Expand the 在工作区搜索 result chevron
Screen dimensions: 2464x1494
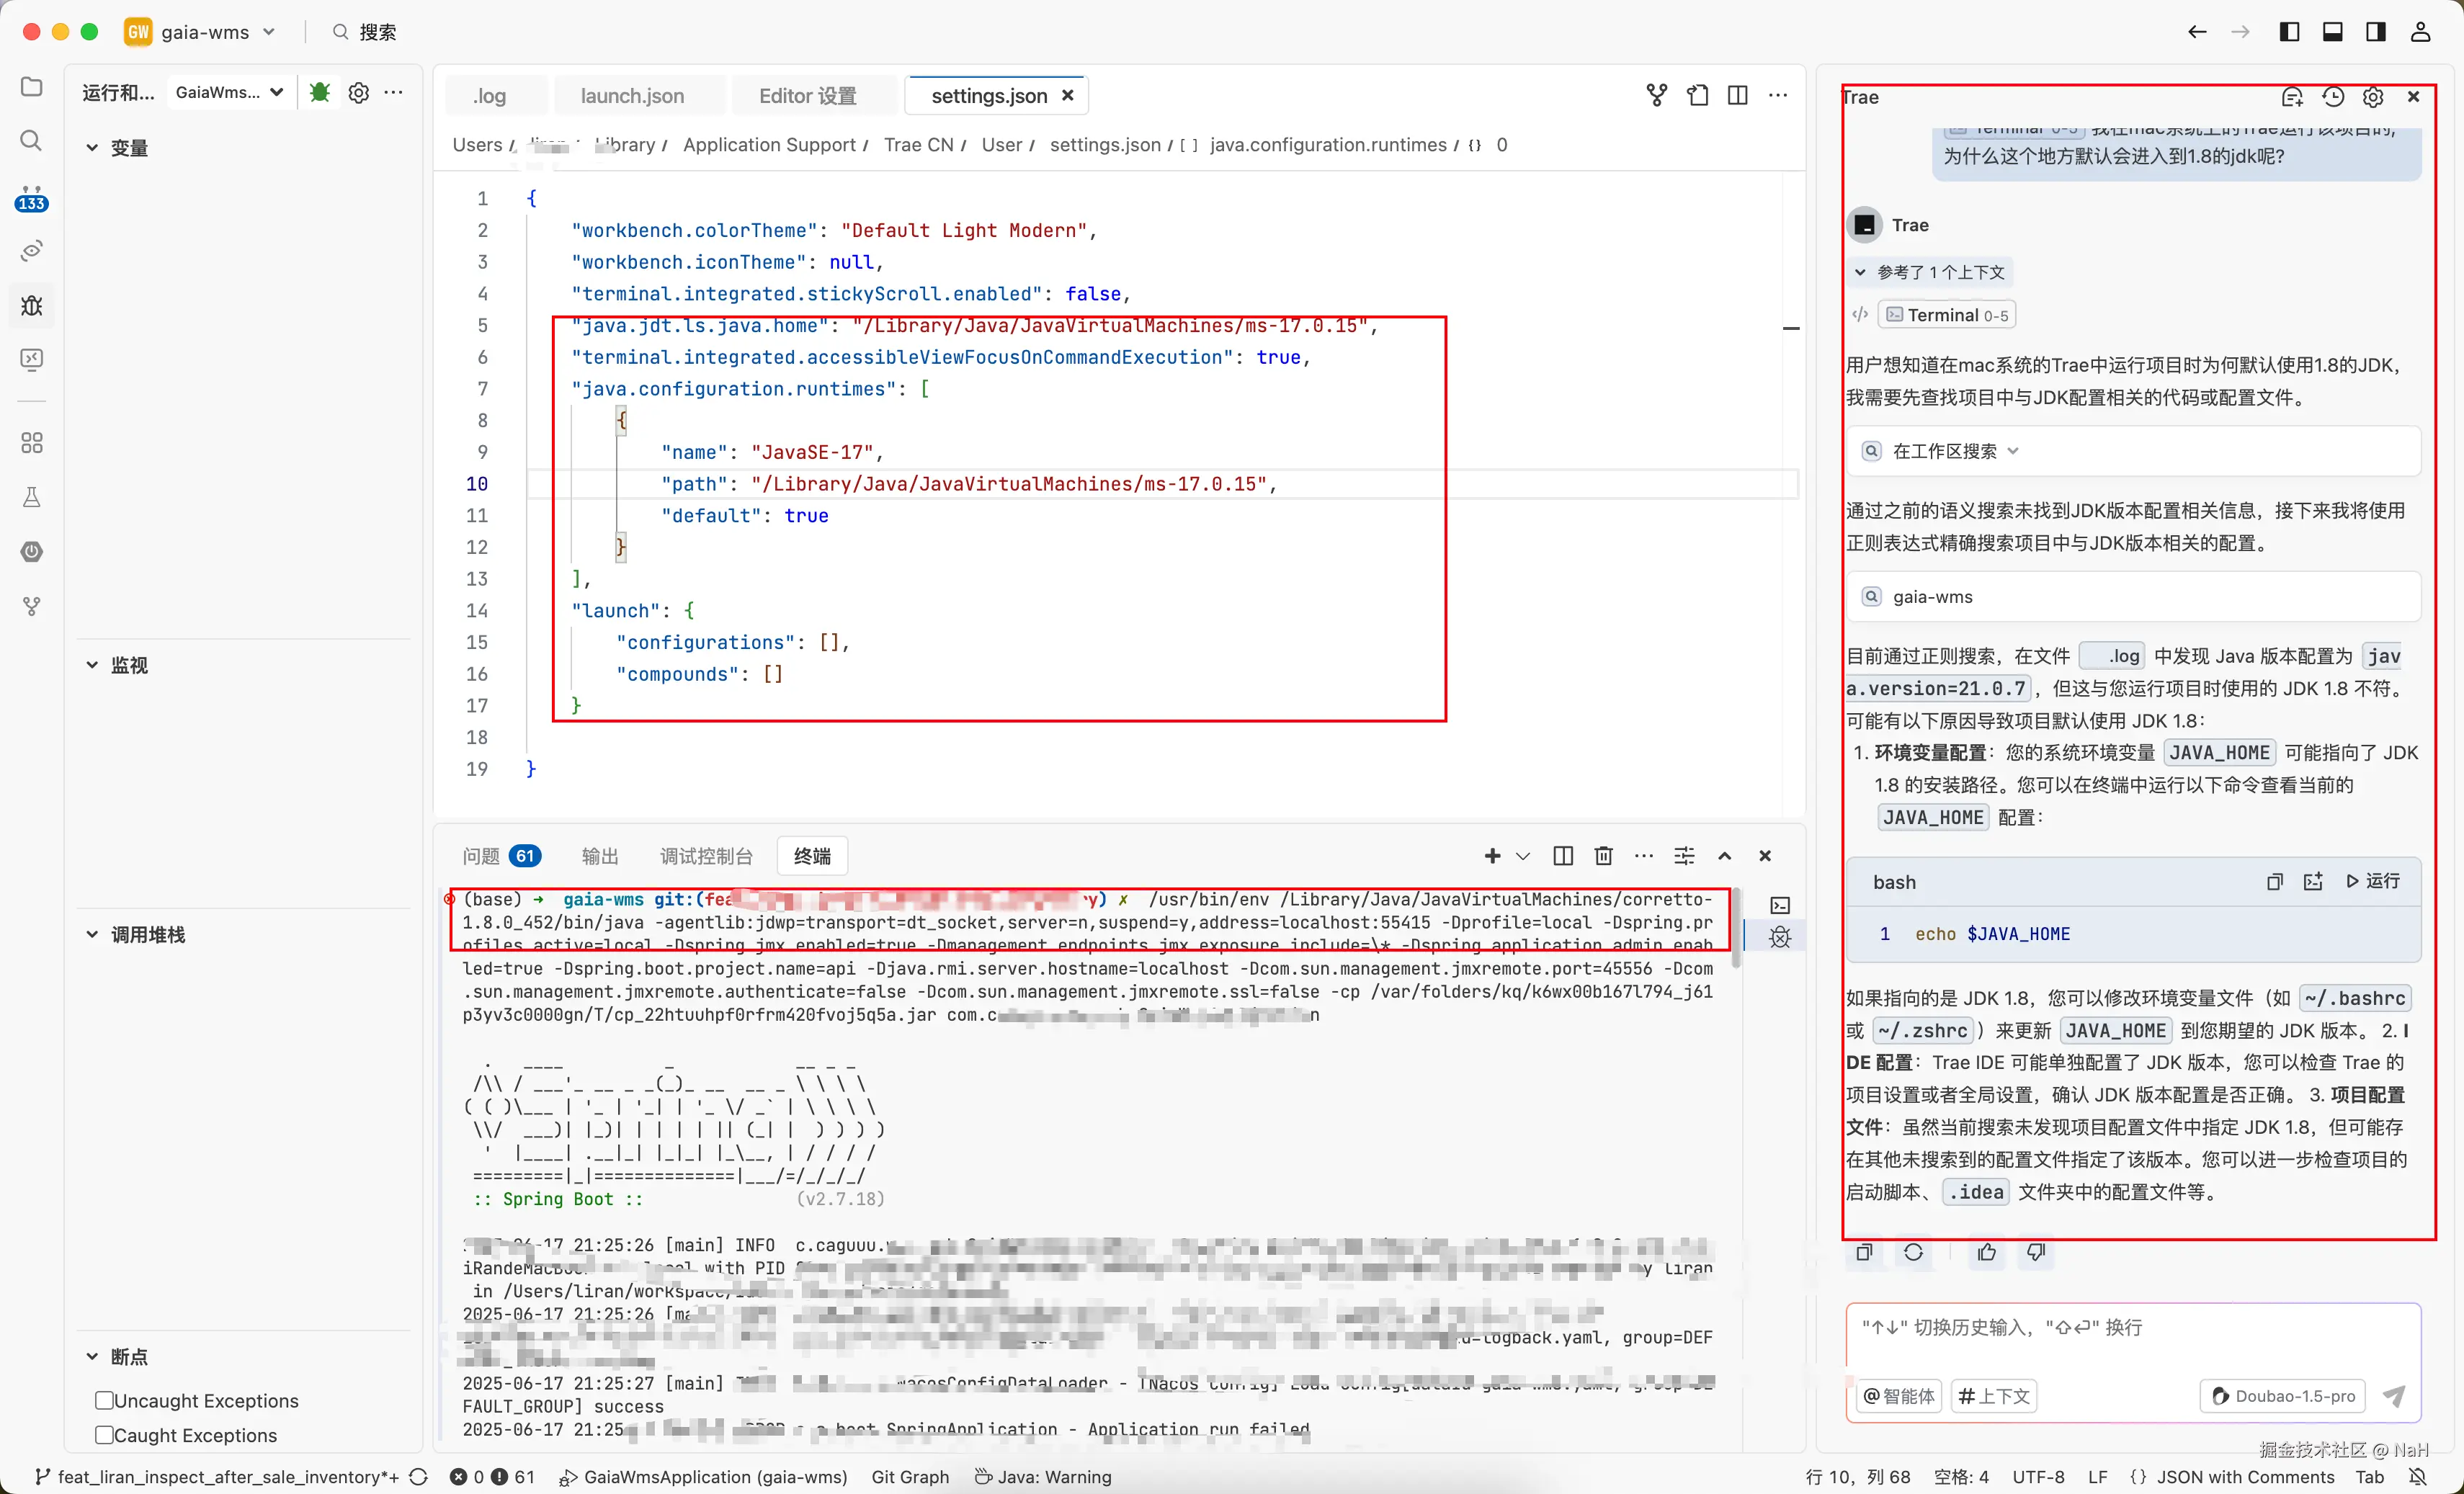[2013, 451]
